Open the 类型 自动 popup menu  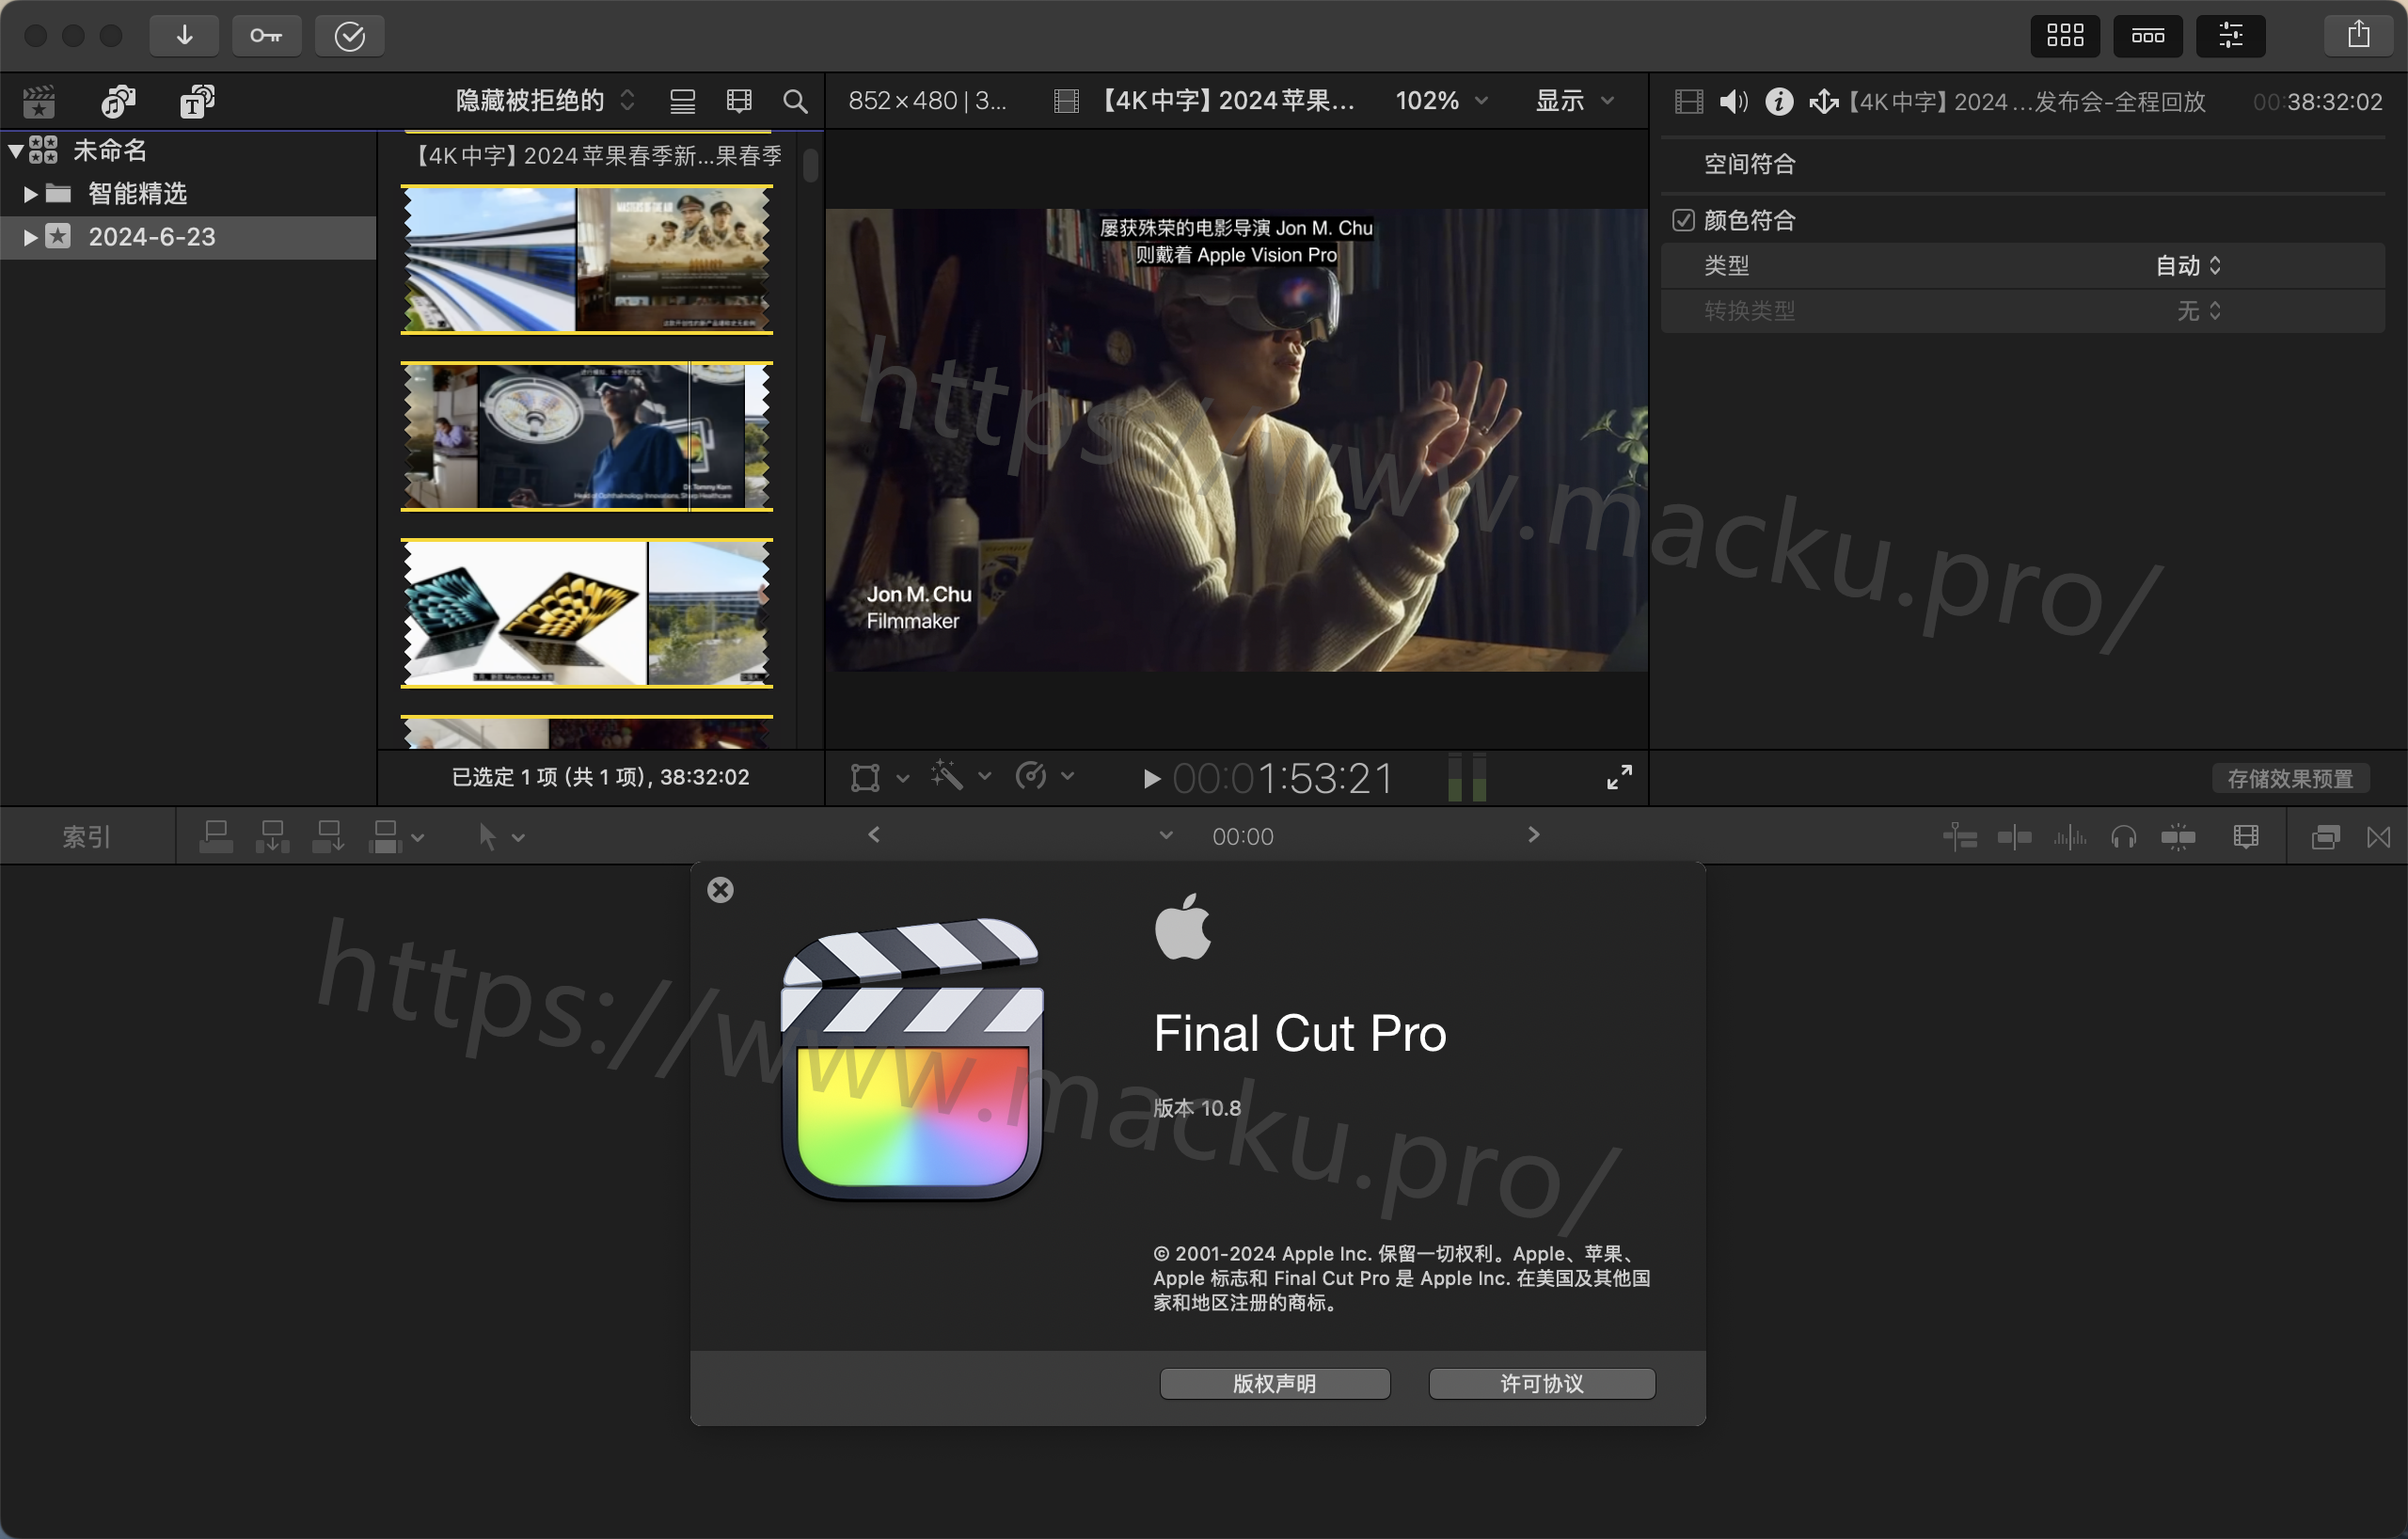pos(2188,266)
